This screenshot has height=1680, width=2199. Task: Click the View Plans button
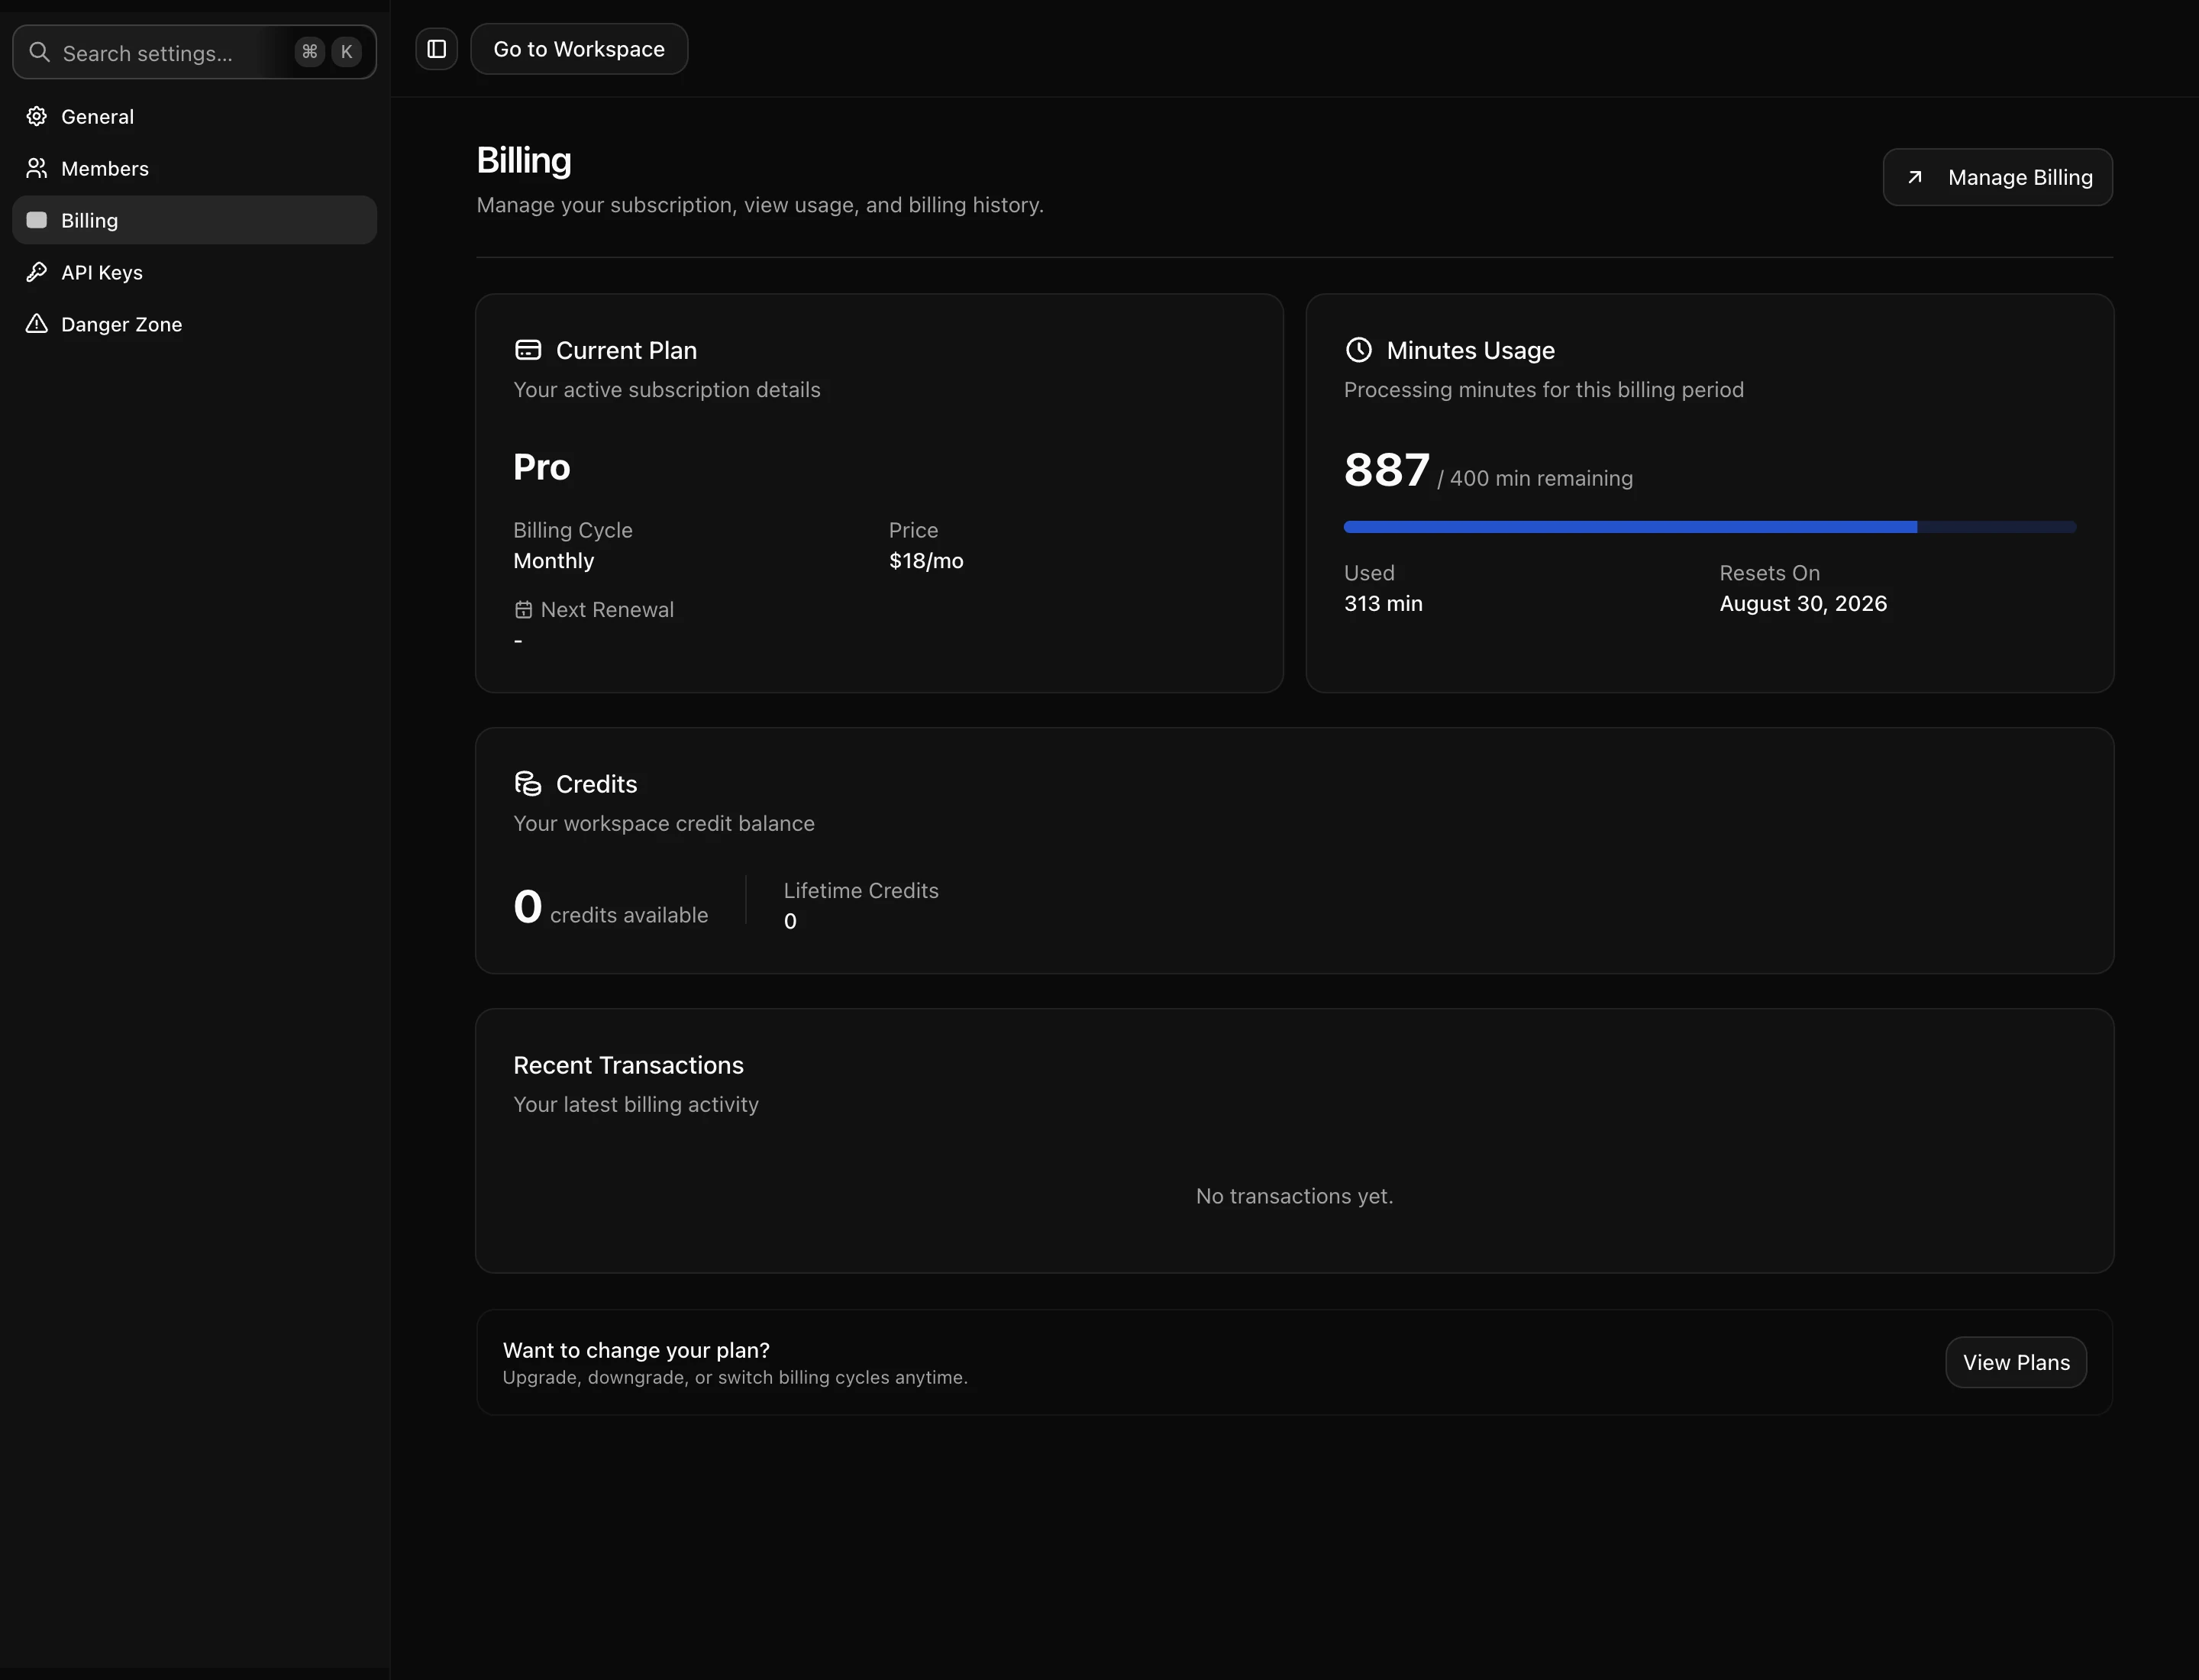(x=2016, y=1362)
